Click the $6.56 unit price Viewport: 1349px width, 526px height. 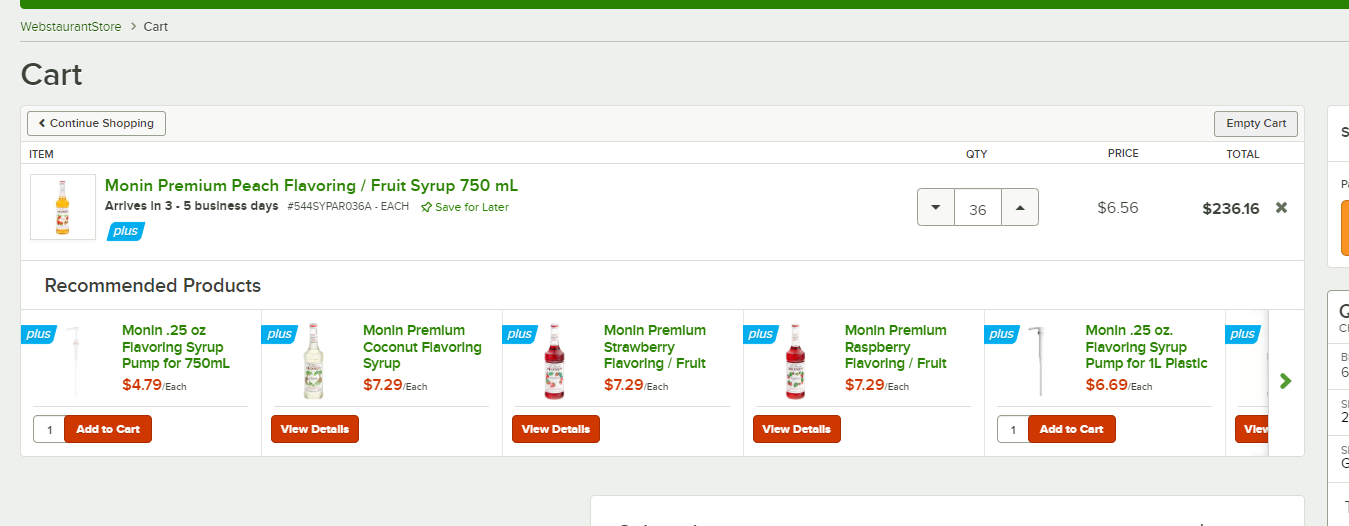click(x=1118, y=208)
